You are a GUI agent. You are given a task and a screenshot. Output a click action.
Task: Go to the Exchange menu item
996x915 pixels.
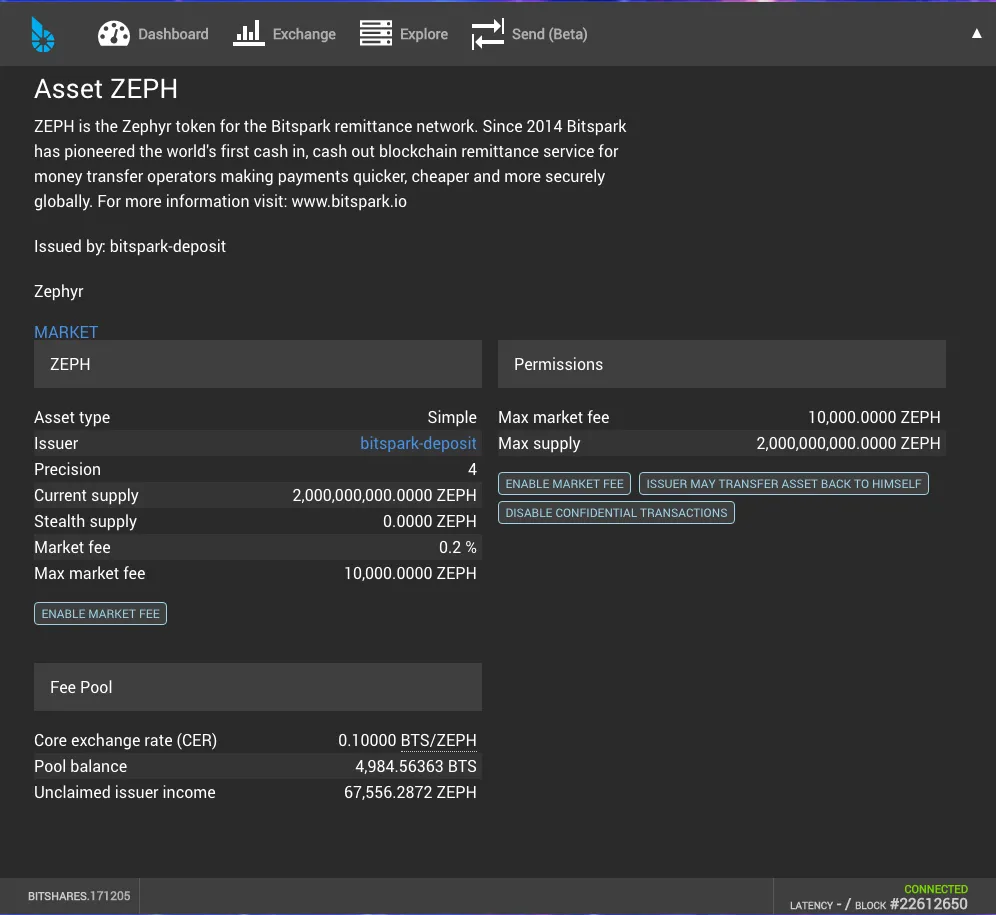pyautogui.click(x=285, y=34)
